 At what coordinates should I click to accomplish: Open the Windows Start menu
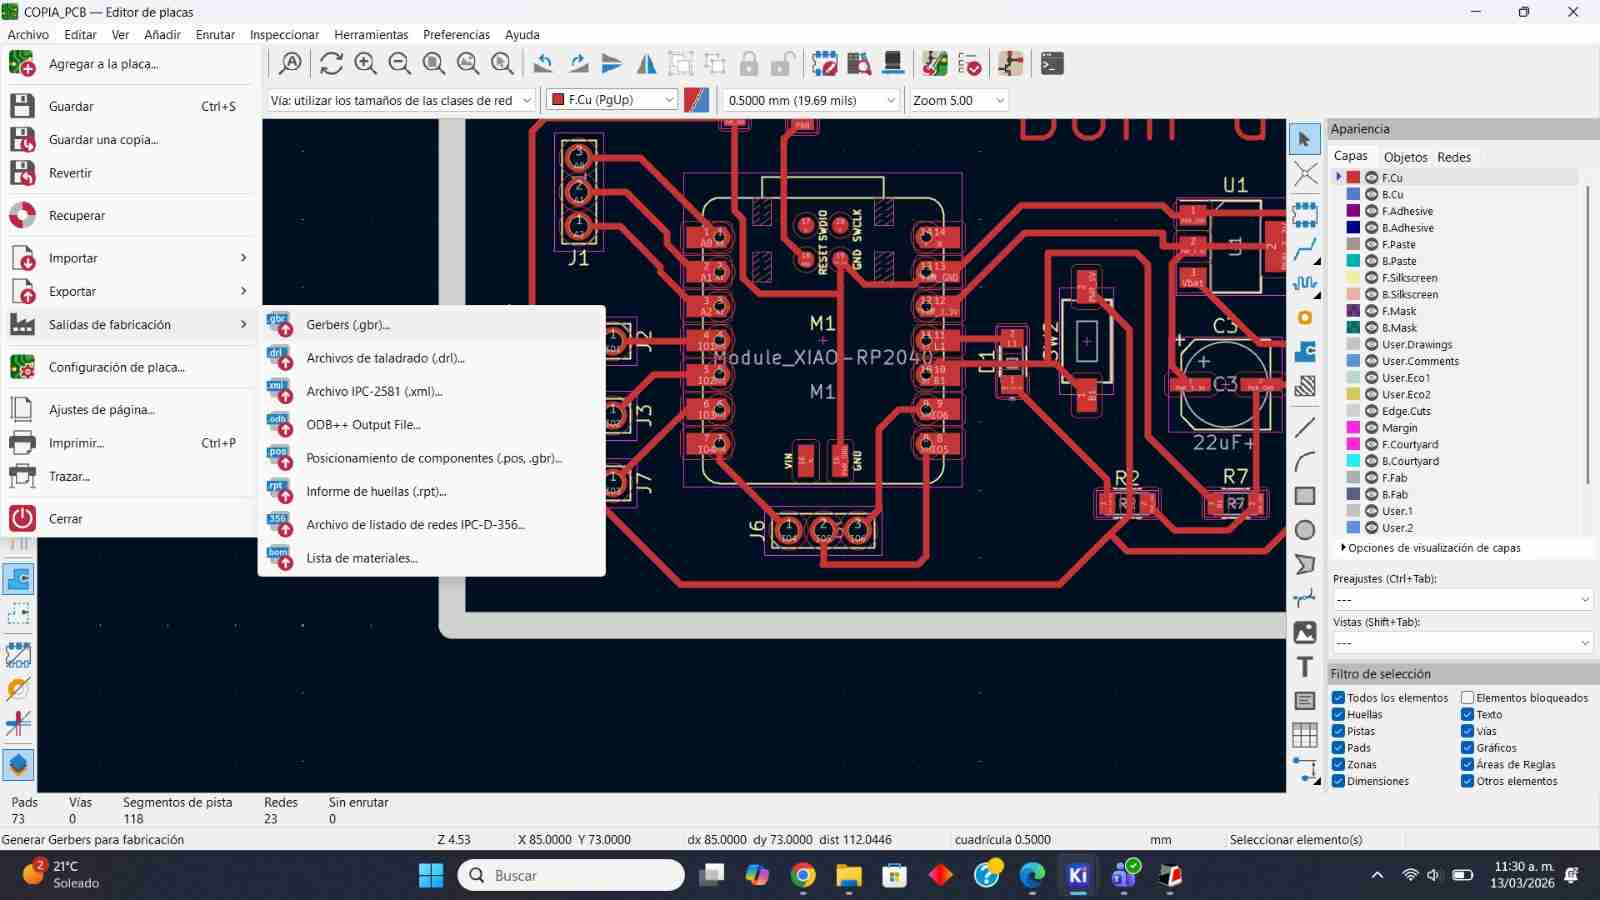coord(431,875)
